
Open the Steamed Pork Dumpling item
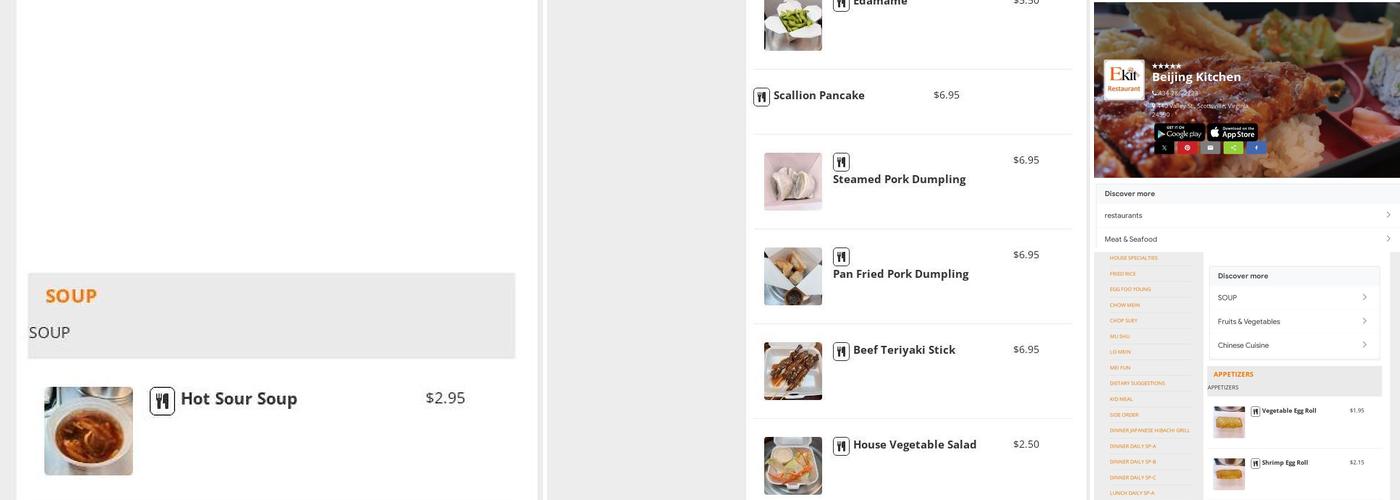pos(899,180)
